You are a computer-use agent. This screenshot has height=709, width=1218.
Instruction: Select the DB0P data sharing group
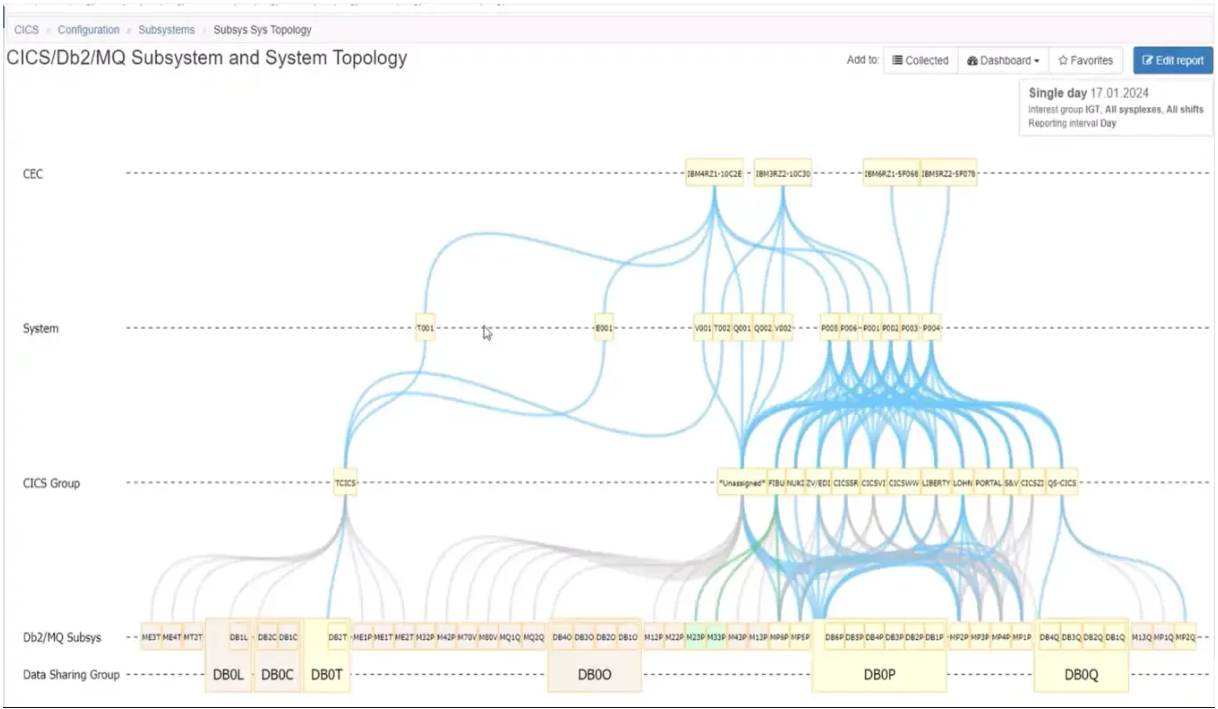tap(879, 674)
